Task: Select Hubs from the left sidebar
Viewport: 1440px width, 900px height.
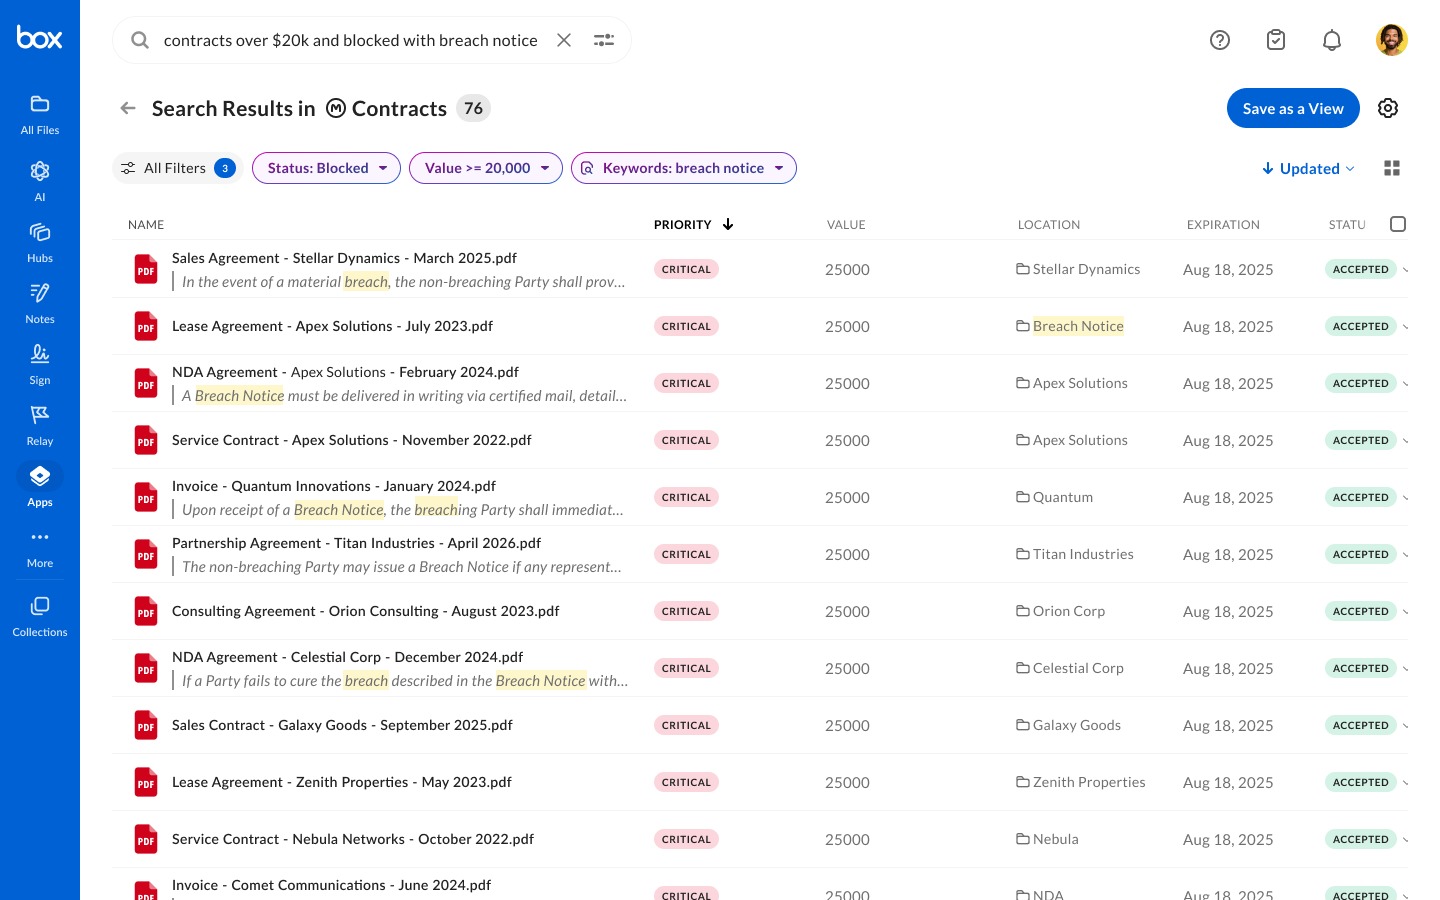Action: [40, 242]
